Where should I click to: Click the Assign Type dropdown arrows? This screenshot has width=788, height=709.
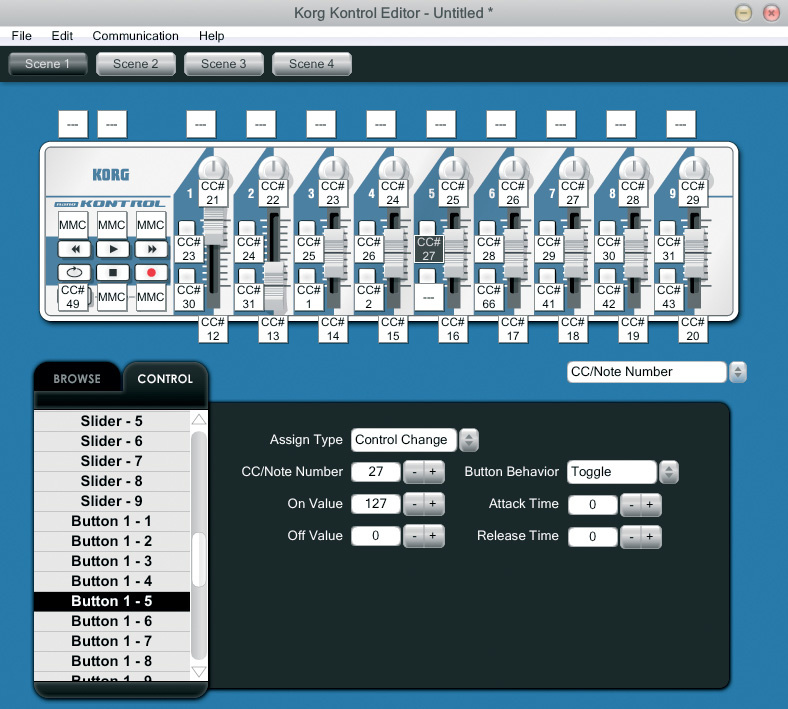[x=469, y=440]
